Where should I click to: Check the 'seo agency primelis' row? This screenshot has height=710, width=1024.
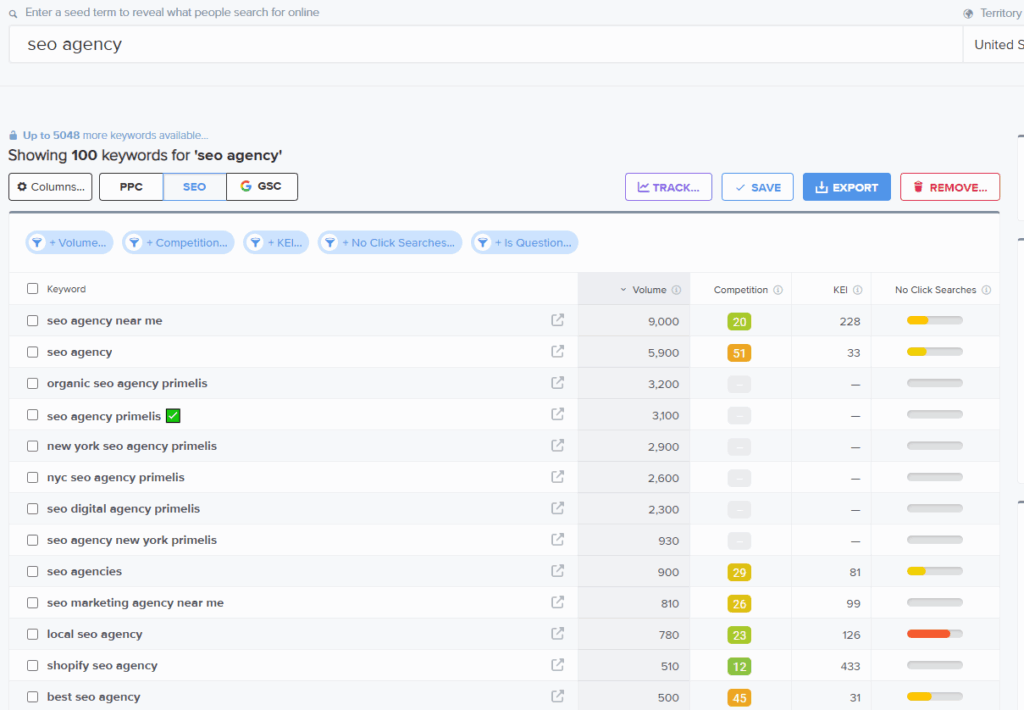[33, 415]
